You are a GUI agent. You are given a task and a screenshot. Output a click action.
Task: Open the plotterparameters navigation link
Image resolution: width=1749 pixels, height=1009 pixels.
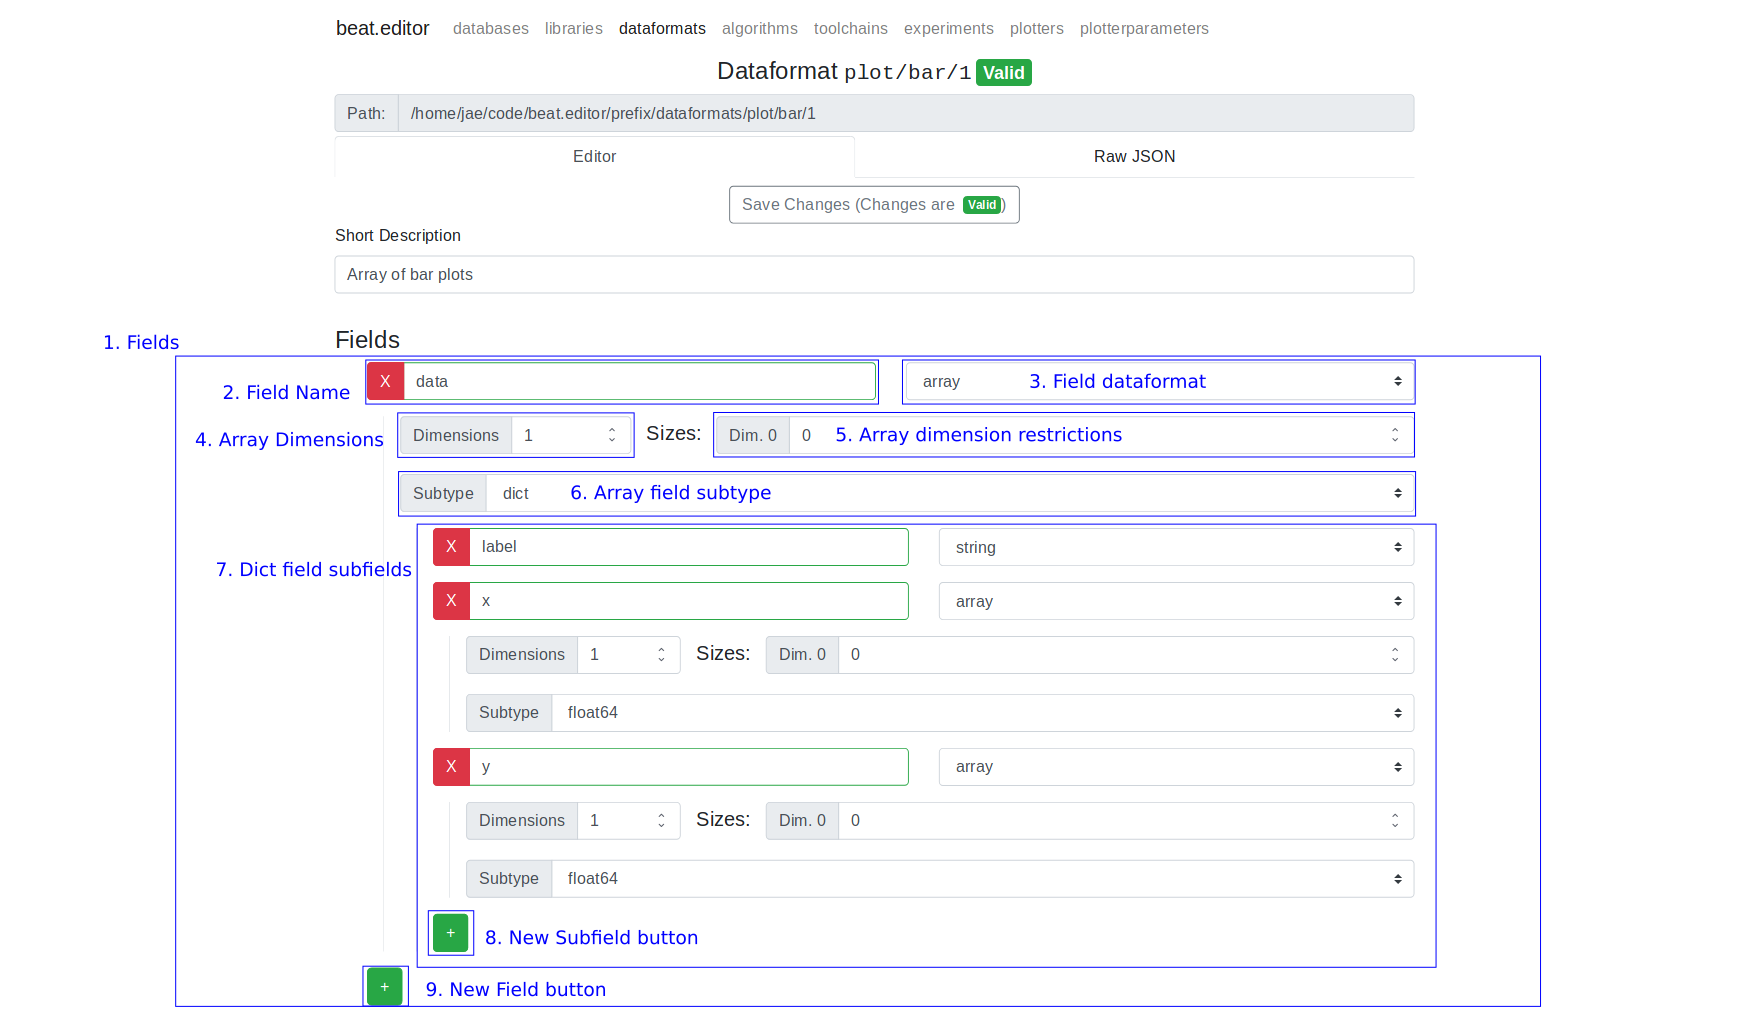point(1143,29)
